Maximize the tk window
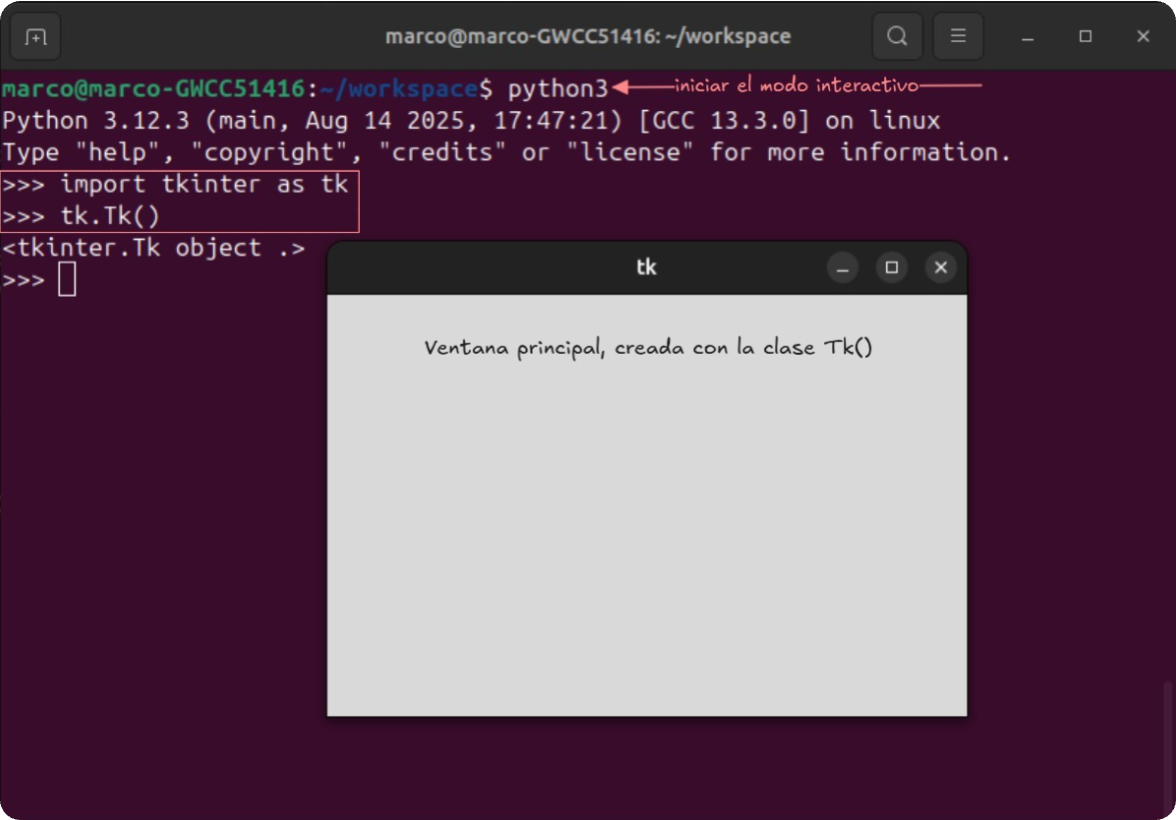This screenshot has width=1176, height=820. point(891,267)
